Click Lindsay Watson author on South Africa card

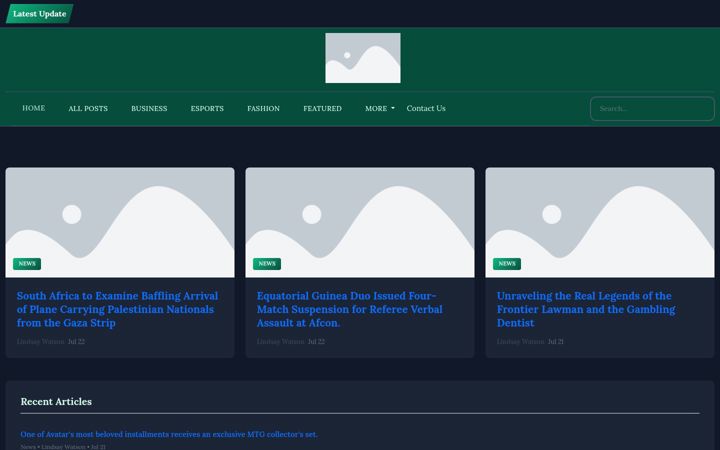pyautogui.click(x=40, y=342)
